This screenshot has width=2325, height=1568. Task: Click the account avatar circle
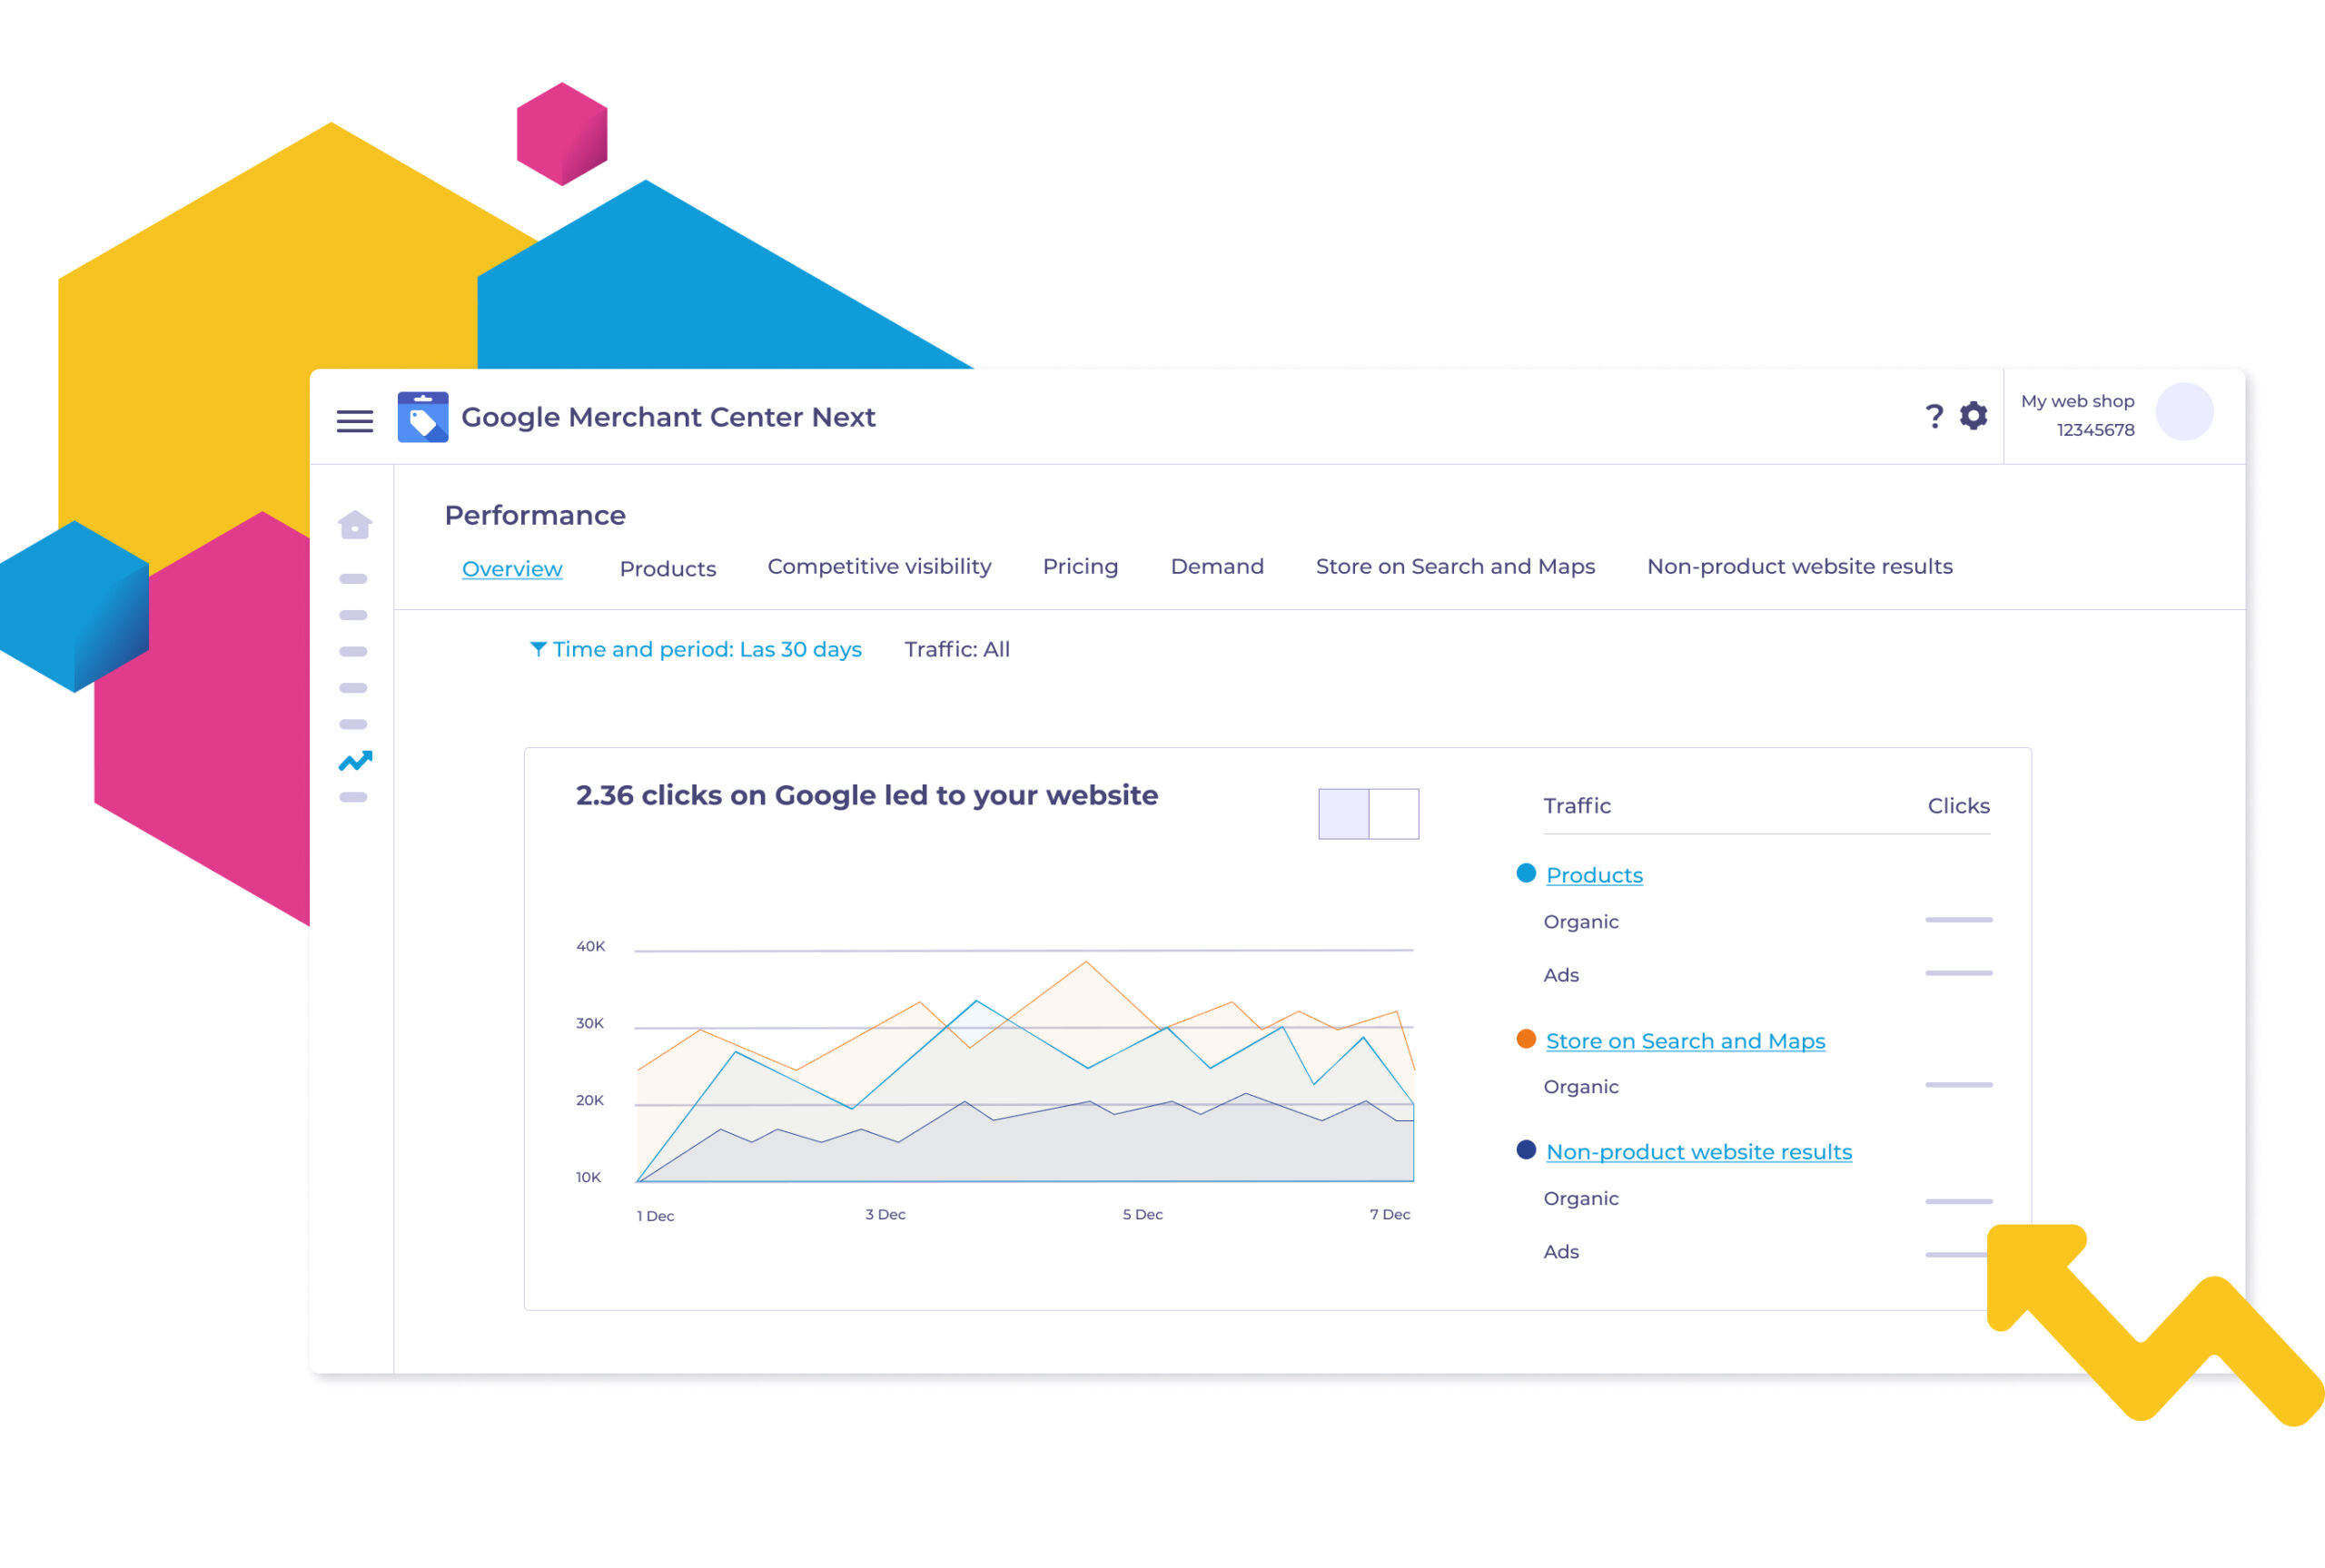coord(2183,411)
